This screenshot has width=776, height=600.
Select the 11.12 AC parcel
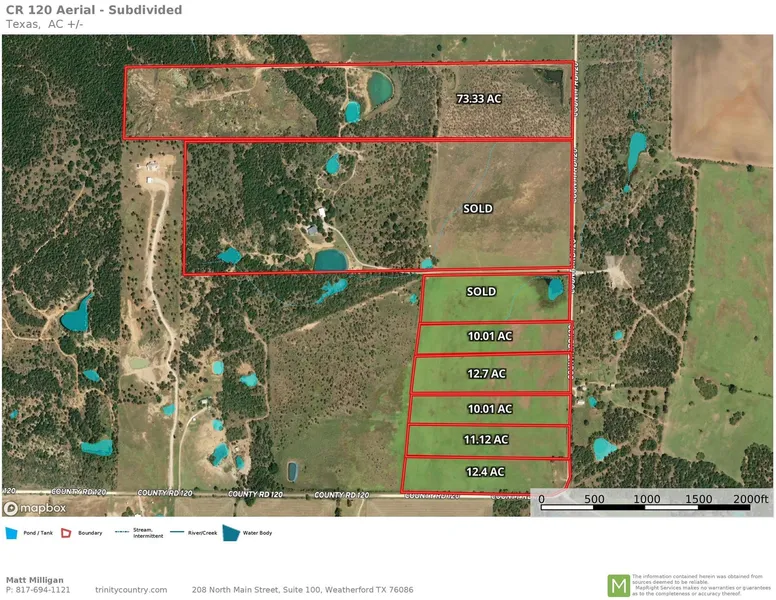(486, 439)
